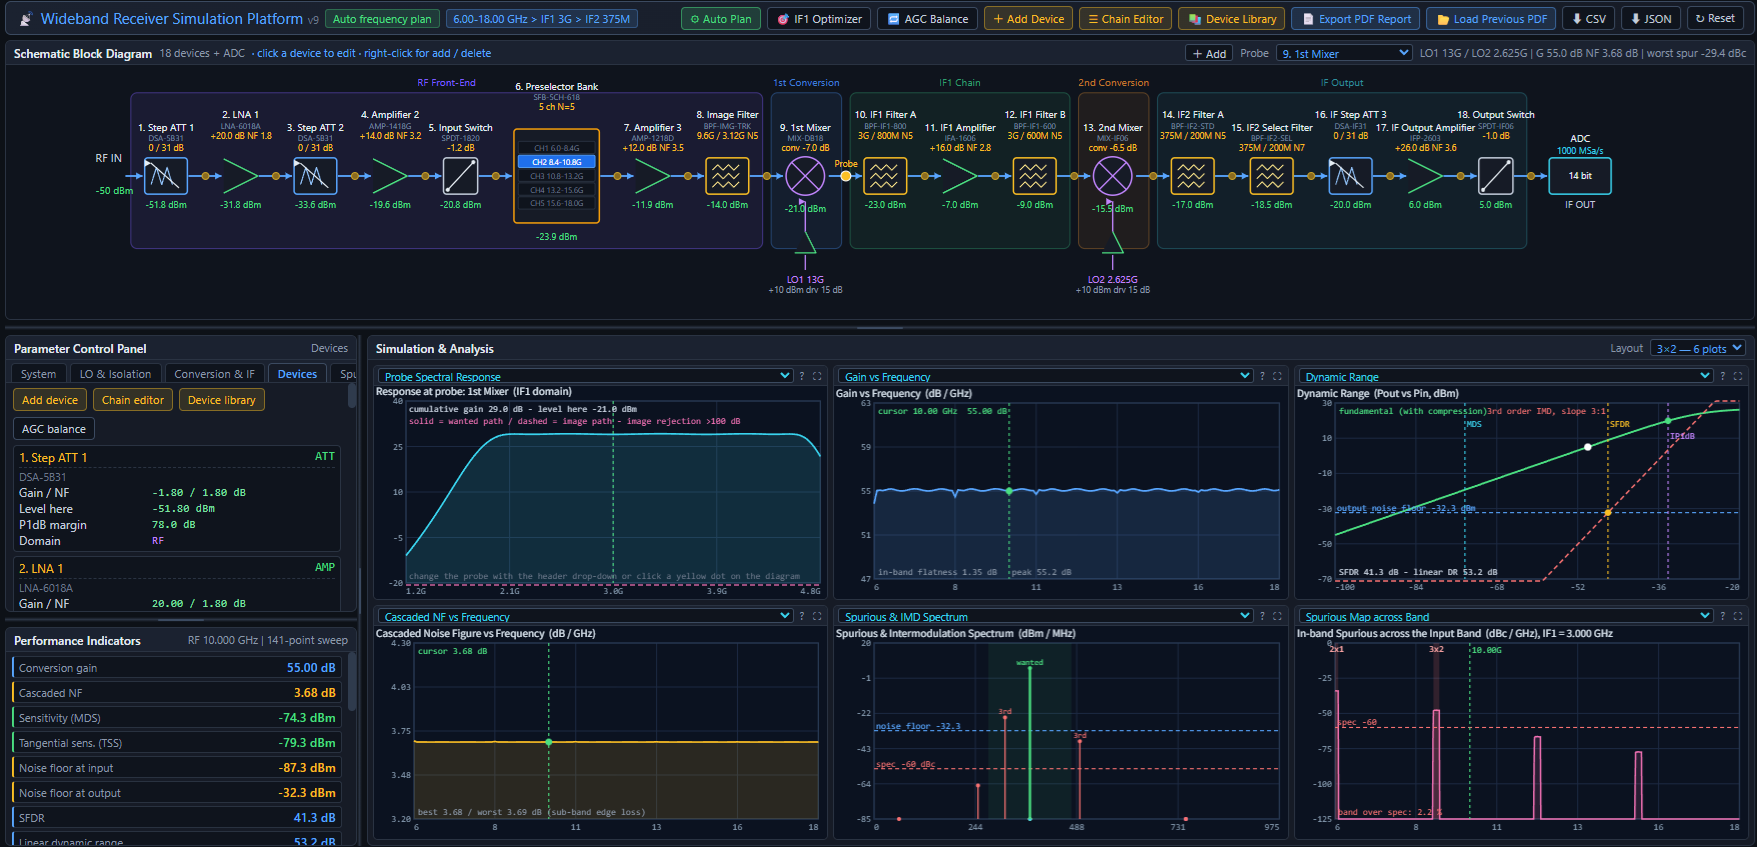This screenshot has height=847, width=1757.
Task: Select the yellow Probe dot after 1st Mixer
Action: point(846,176)
